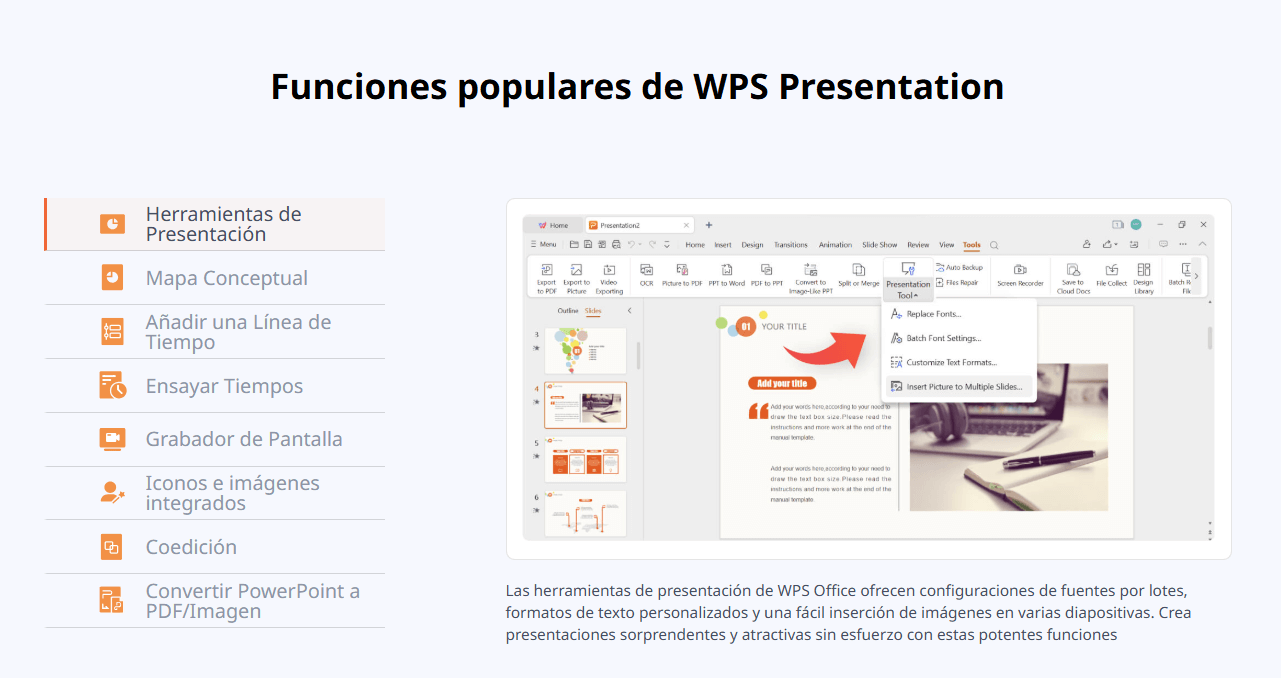Collapse the slide panel with left chevron

pyautogui.click(x=629, y=311)
